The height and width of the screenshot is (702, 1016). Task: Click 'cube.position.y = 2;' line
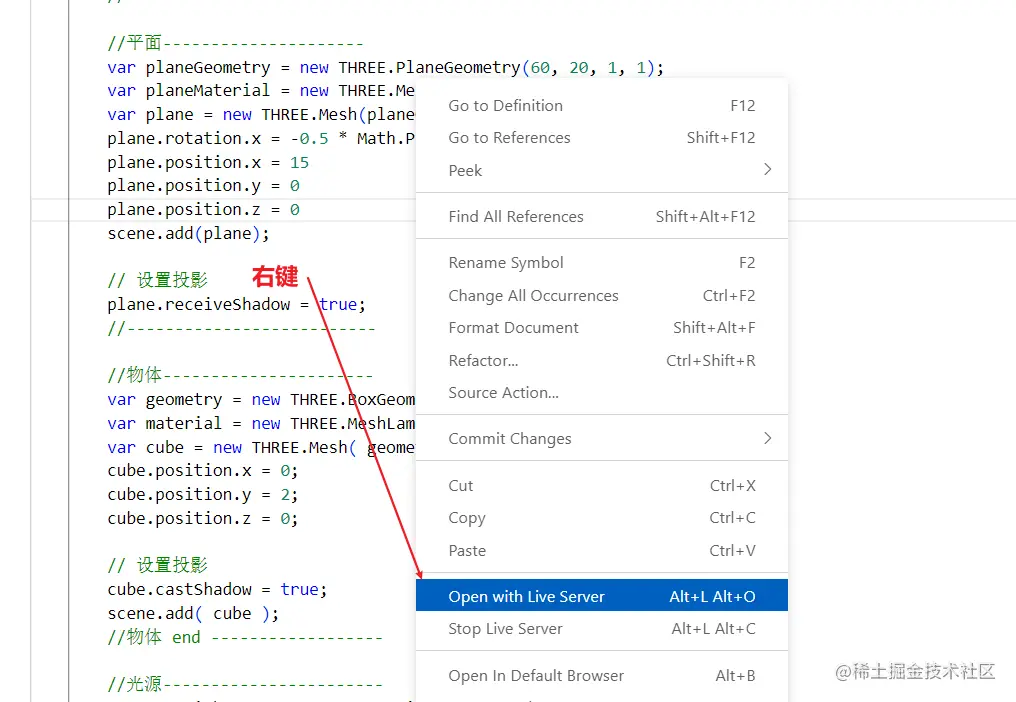(x=203, y=495)
